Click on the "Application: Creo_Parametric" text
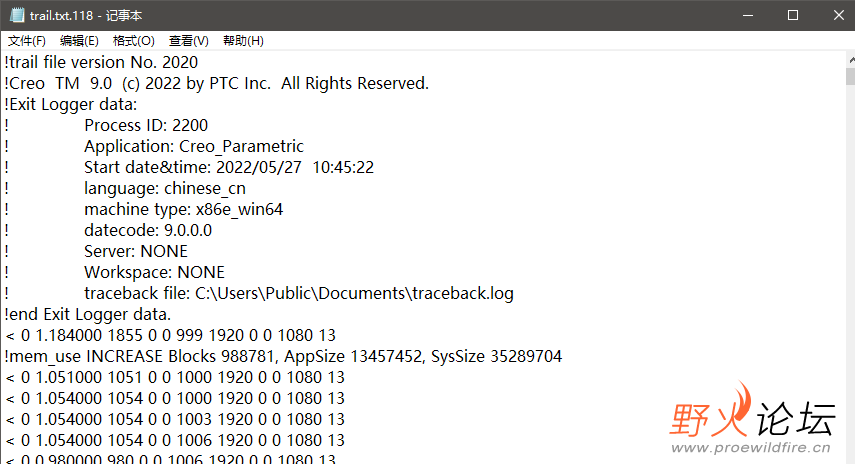The image size is (855, 464). point(194,146)
